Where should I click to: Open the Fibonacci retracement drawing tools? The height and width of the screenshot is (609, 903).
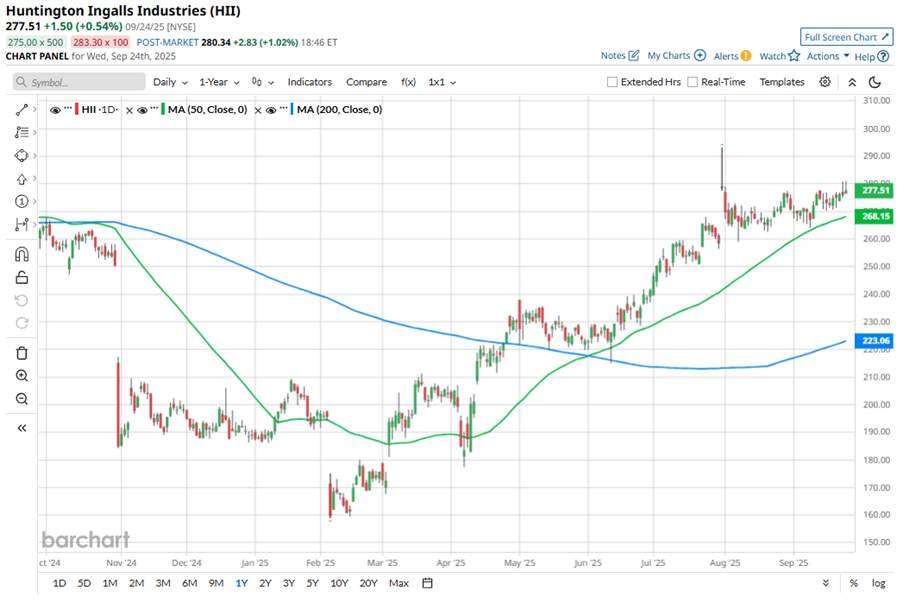22,133
